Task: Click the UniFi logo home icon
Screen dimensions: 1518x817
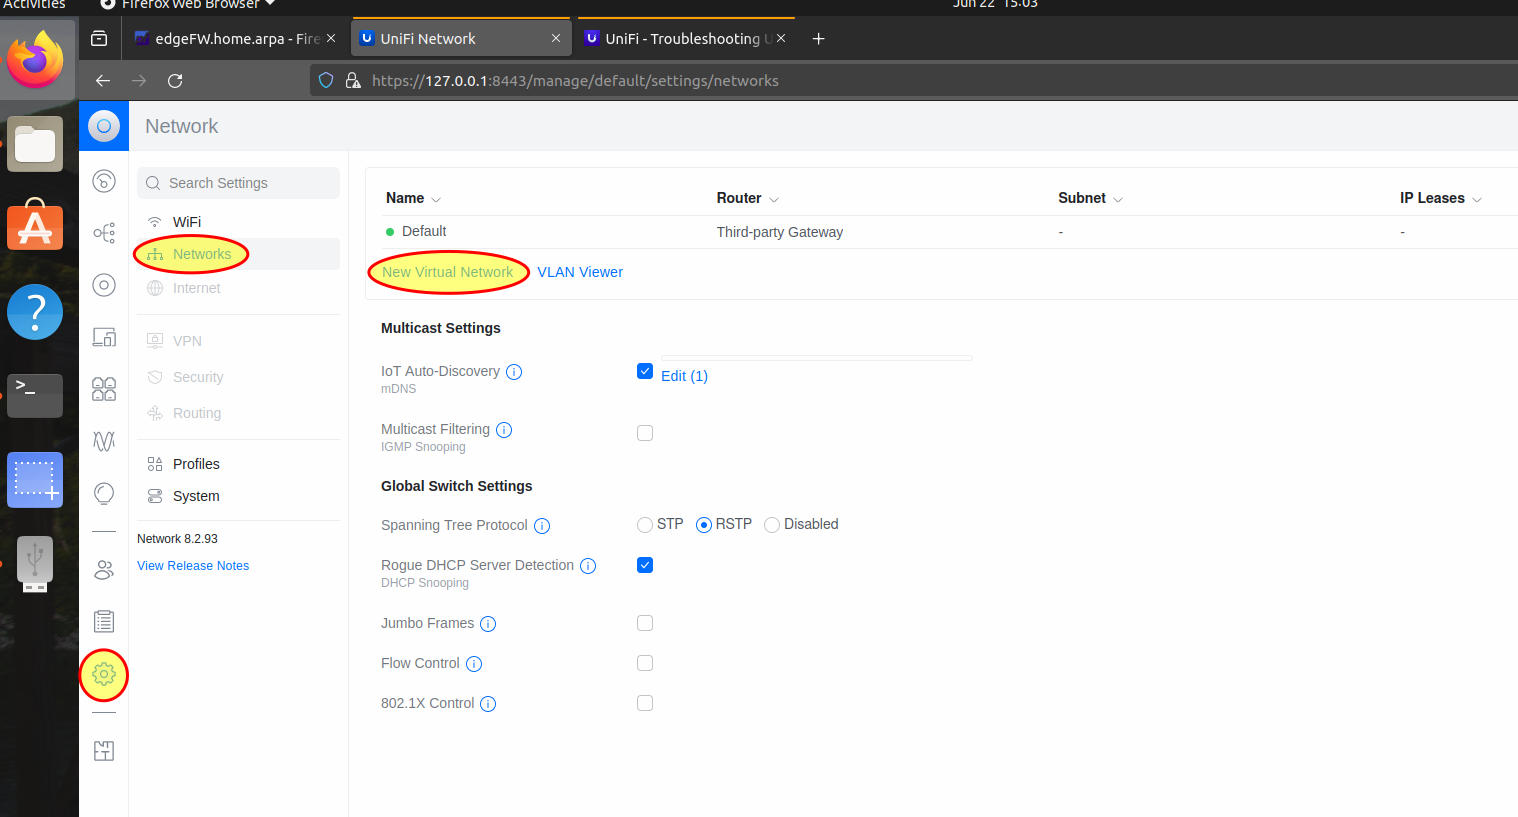Action: [x=104, y=126]
